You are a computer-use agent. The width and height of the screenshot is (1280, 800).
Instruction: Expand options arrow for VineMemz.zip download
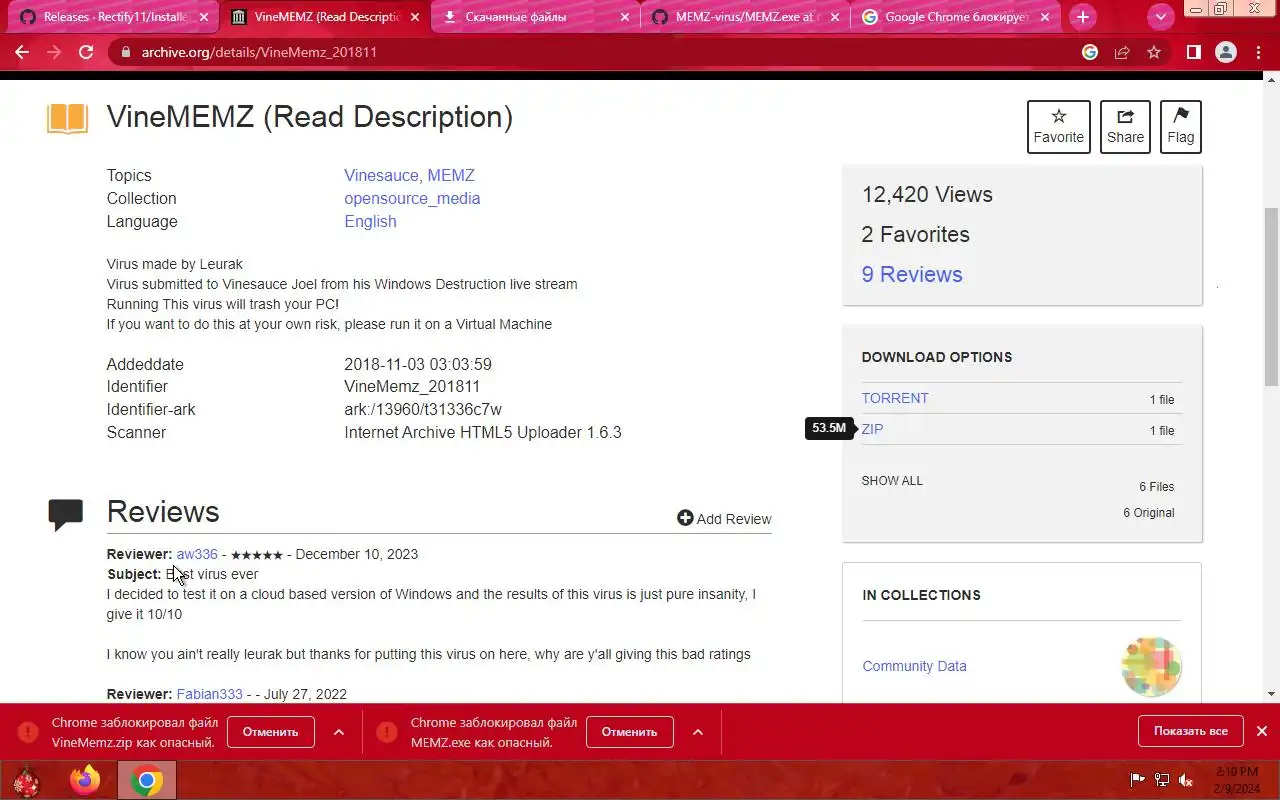(339, 732)
